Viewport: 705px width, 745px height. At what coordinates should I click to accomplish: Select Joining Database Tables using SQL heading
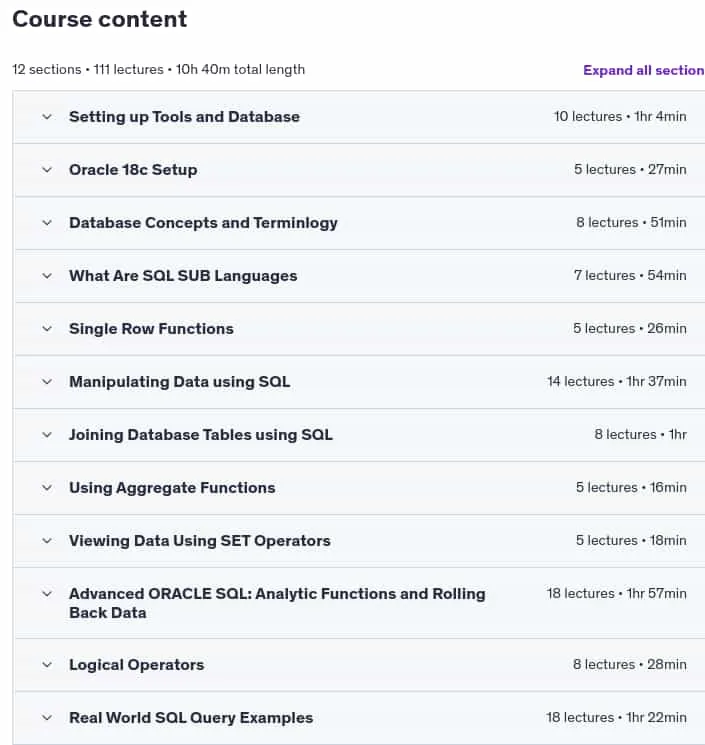tap(200, 435)
